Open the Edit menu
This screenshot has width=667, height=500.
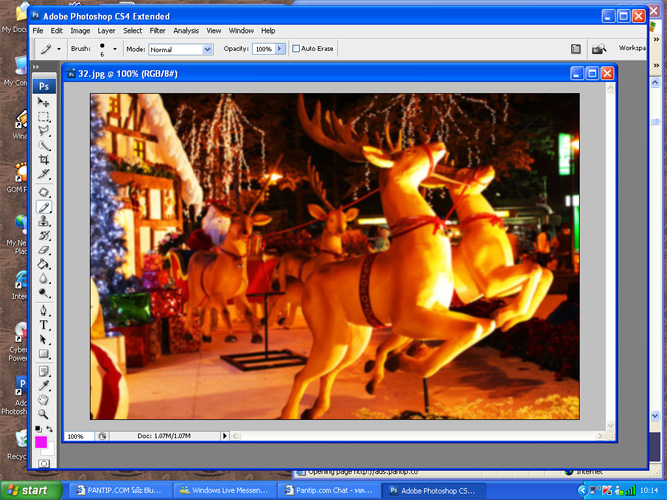(57, 31)
